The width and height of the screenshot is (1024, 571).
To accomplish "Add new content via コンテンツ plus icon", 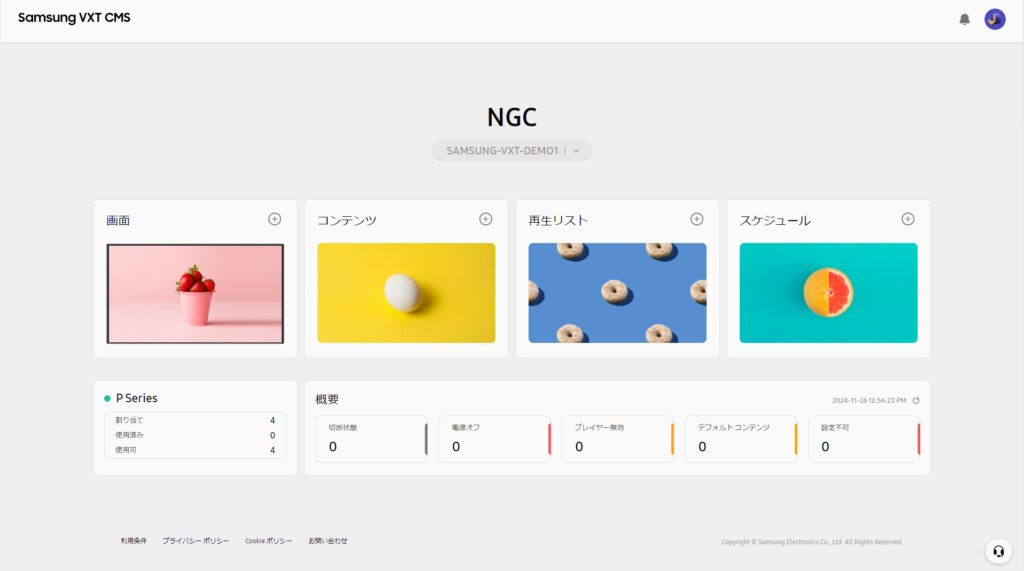I will click(485, 220).
